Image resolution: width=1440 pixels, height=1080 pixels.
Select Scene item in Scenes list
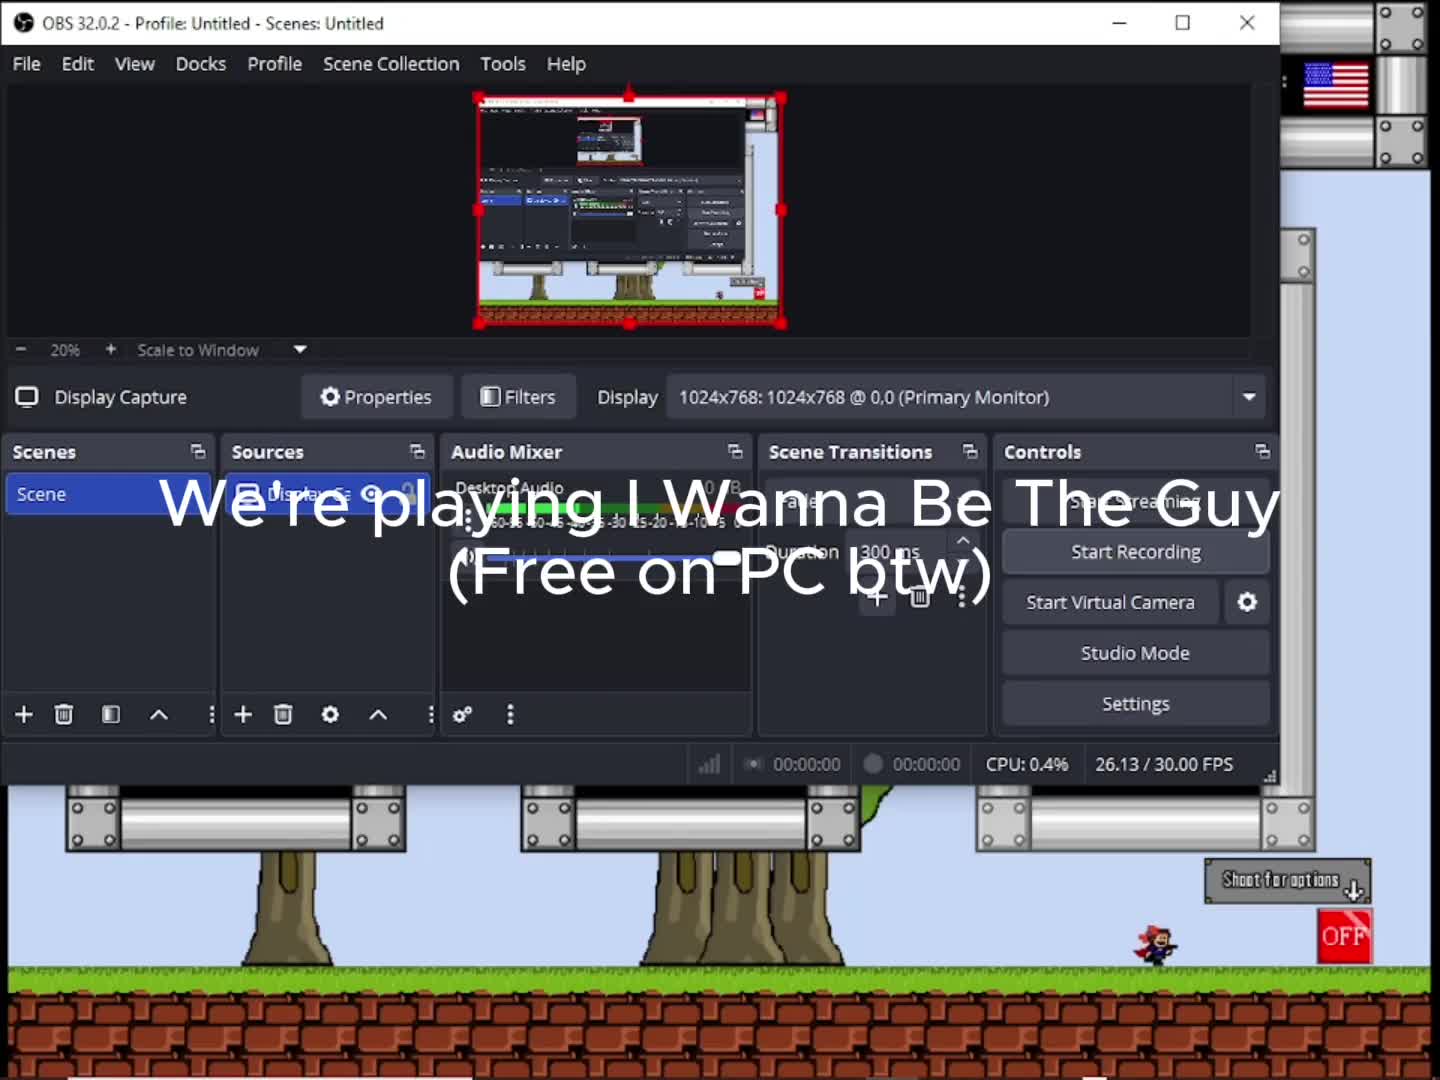[x=108, y=494]
